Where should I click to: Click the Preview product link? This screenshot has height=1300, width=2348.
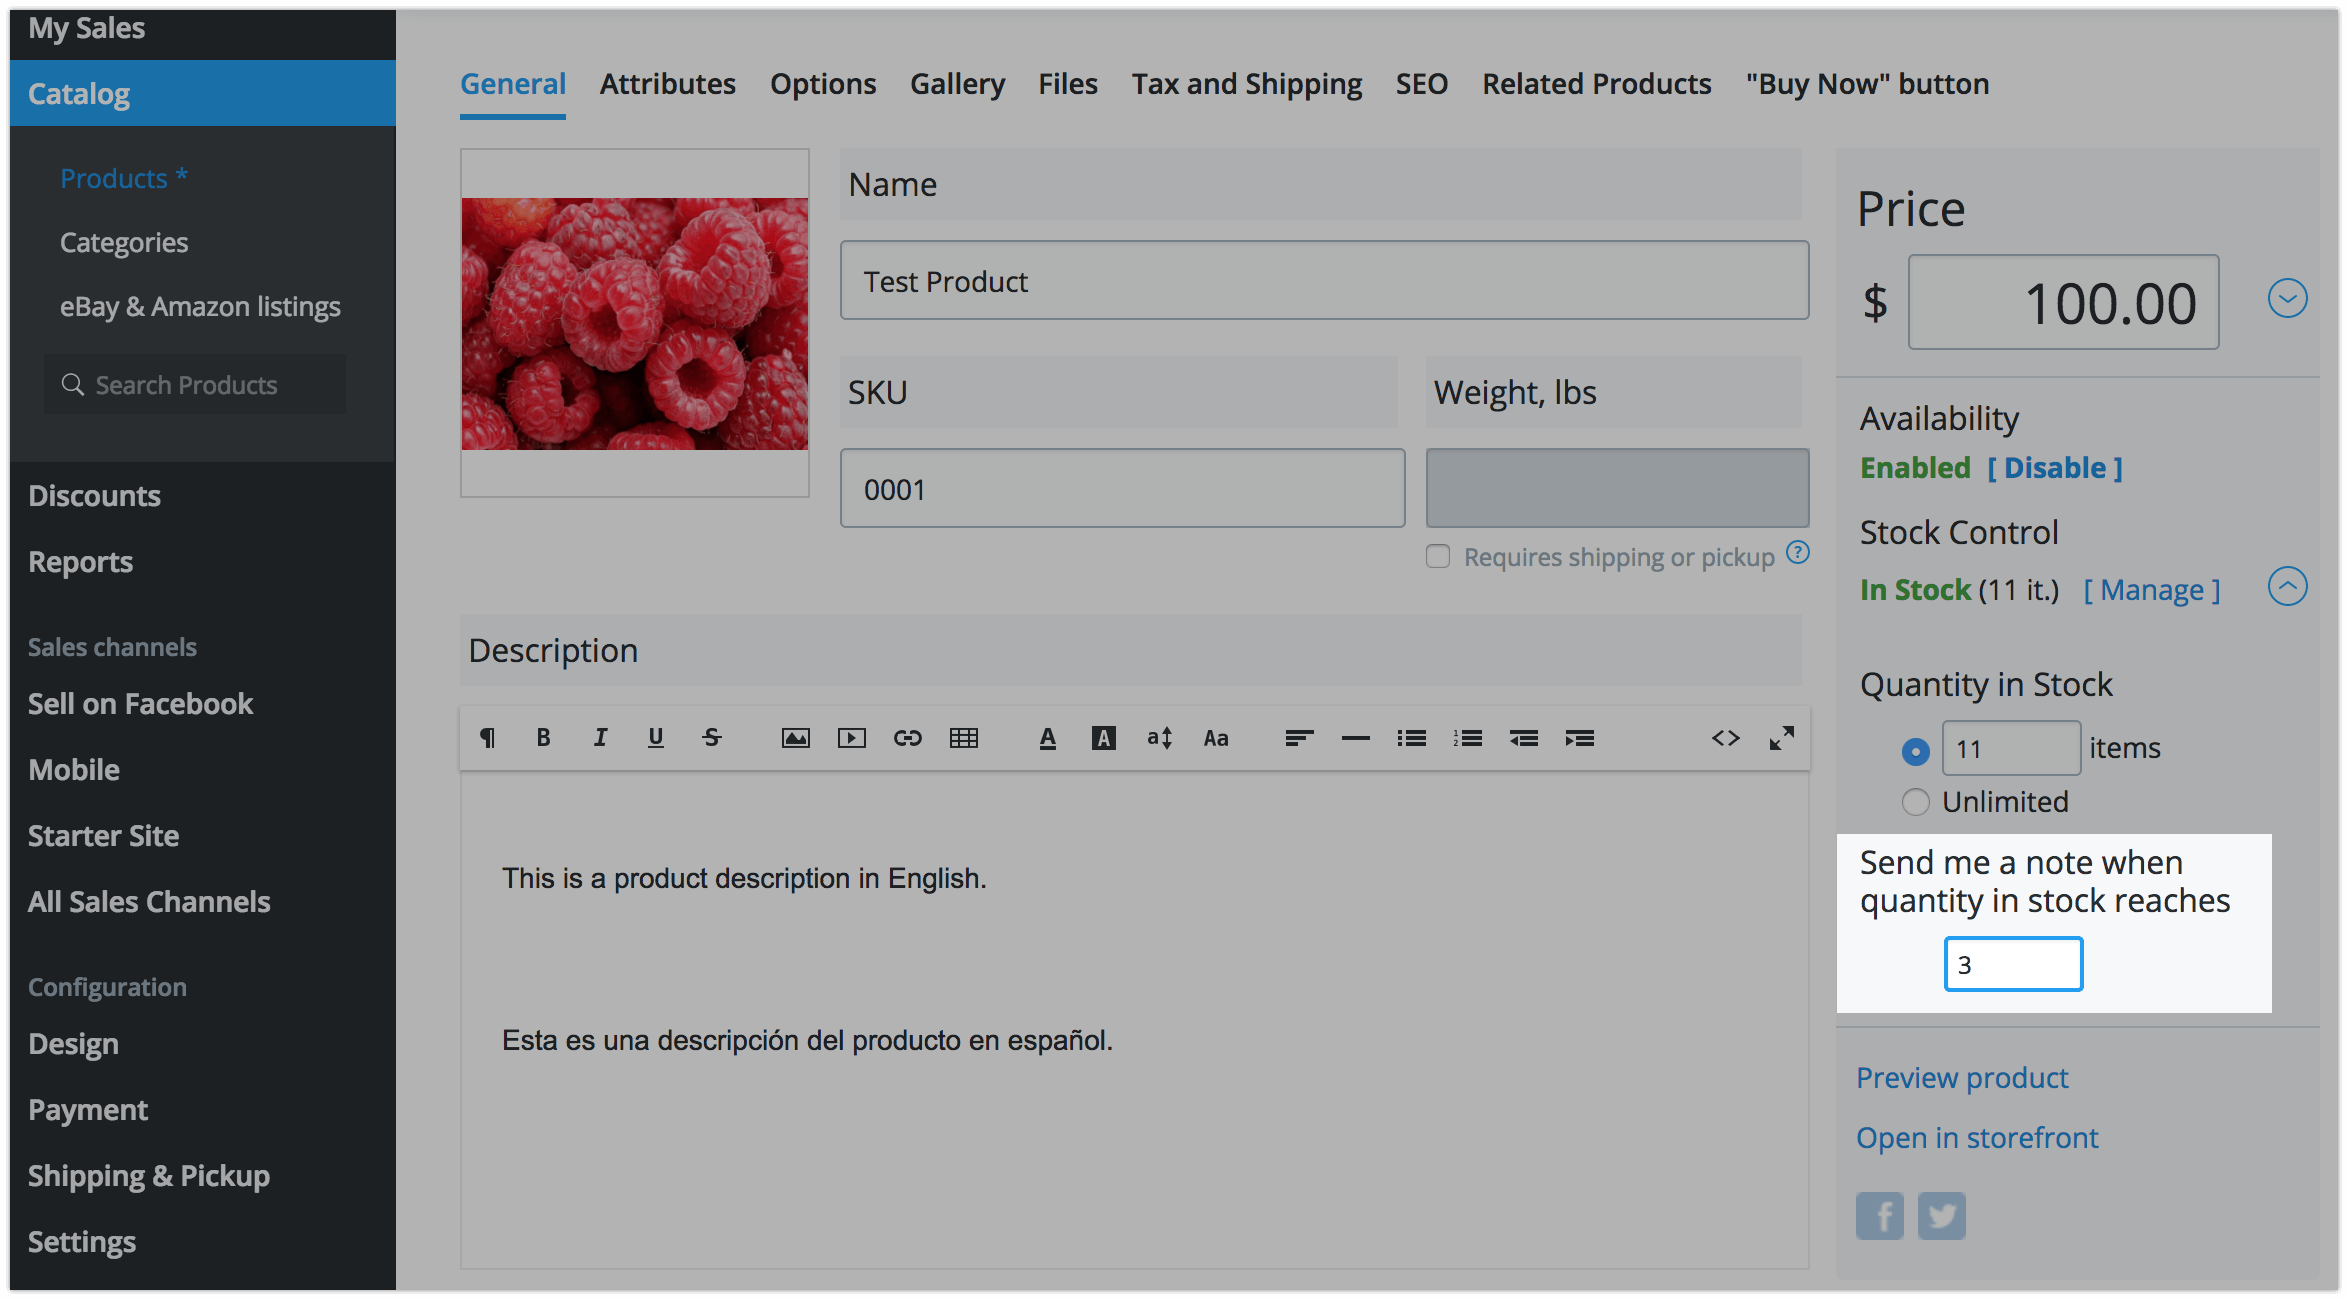(1961, 1078)
